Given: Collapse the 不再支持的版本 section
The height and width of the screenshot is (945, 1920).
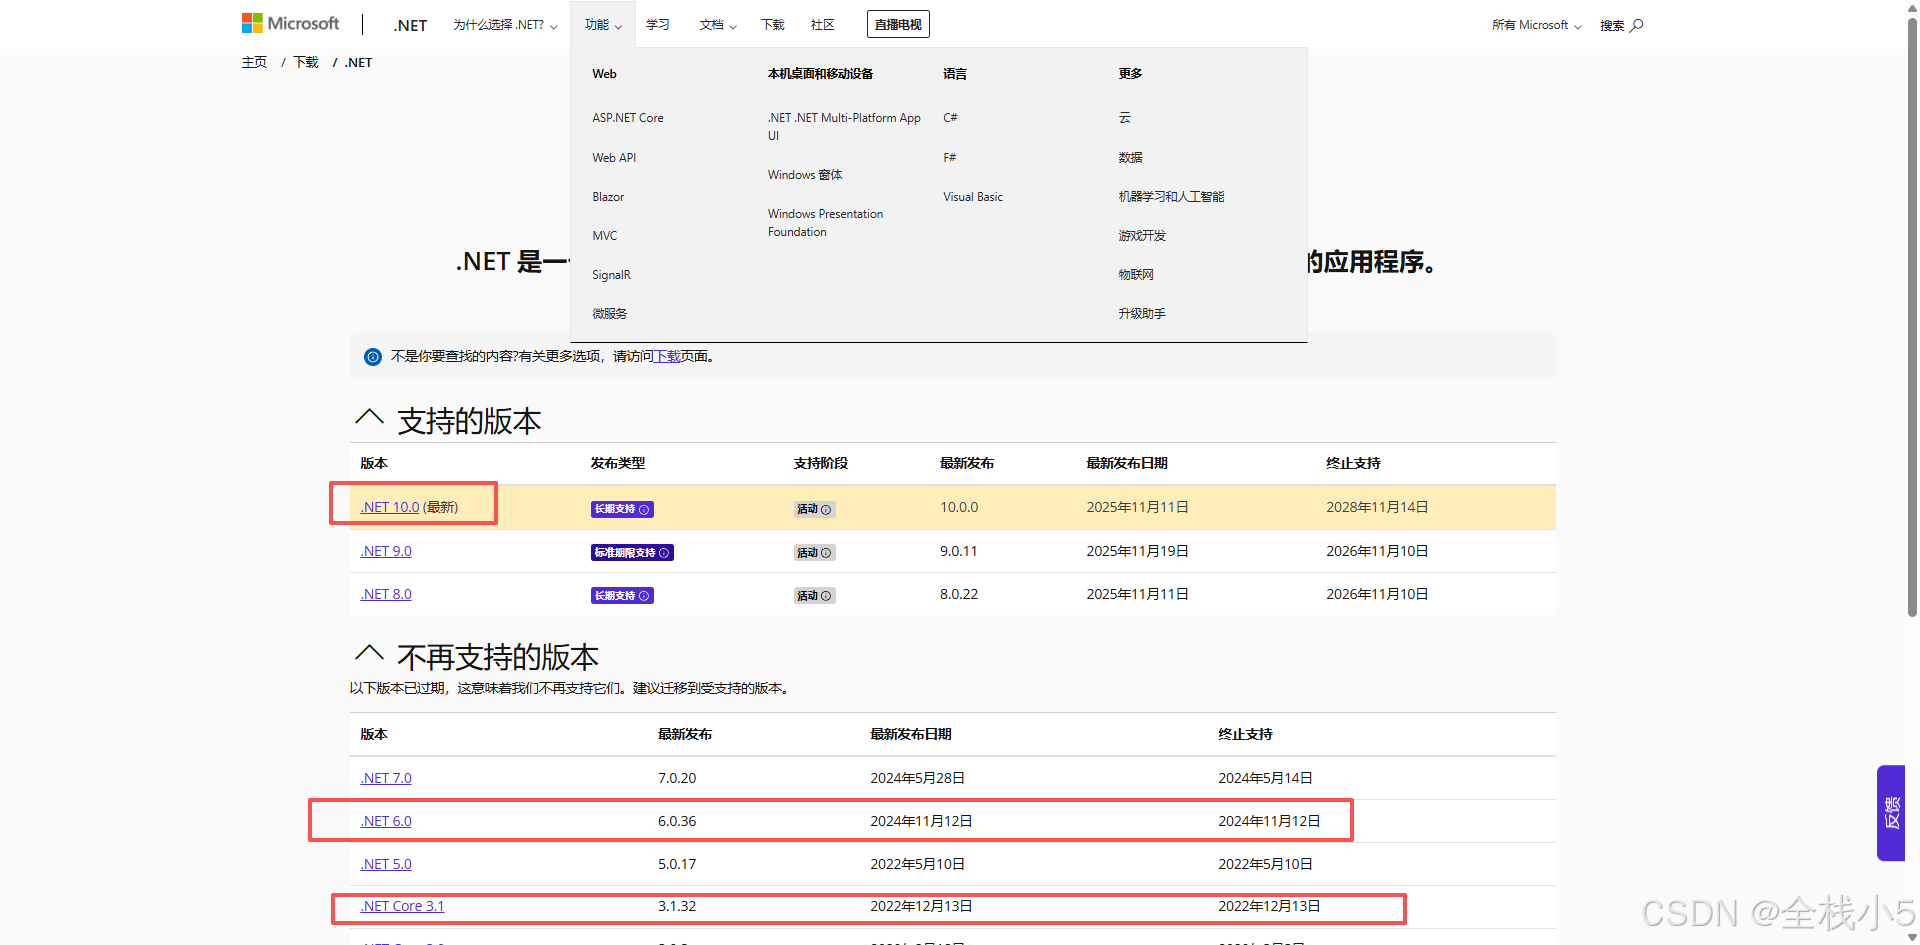Looking at the screenshot, I should (369, 654).
